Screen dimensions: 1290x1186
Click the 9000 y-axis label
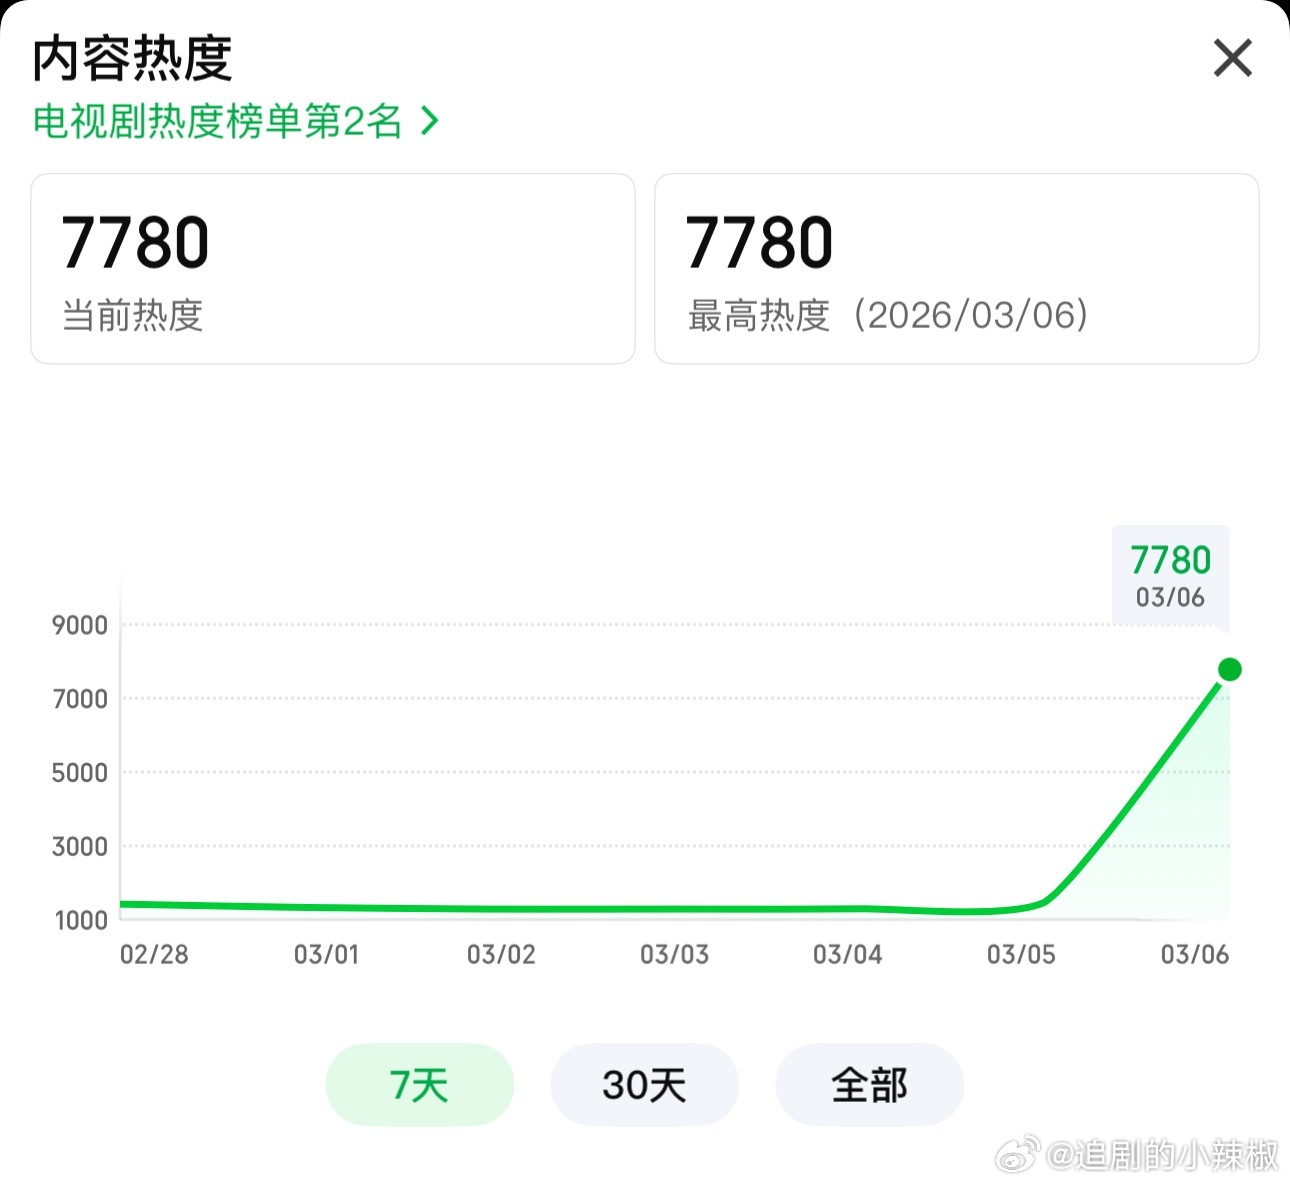80,625
